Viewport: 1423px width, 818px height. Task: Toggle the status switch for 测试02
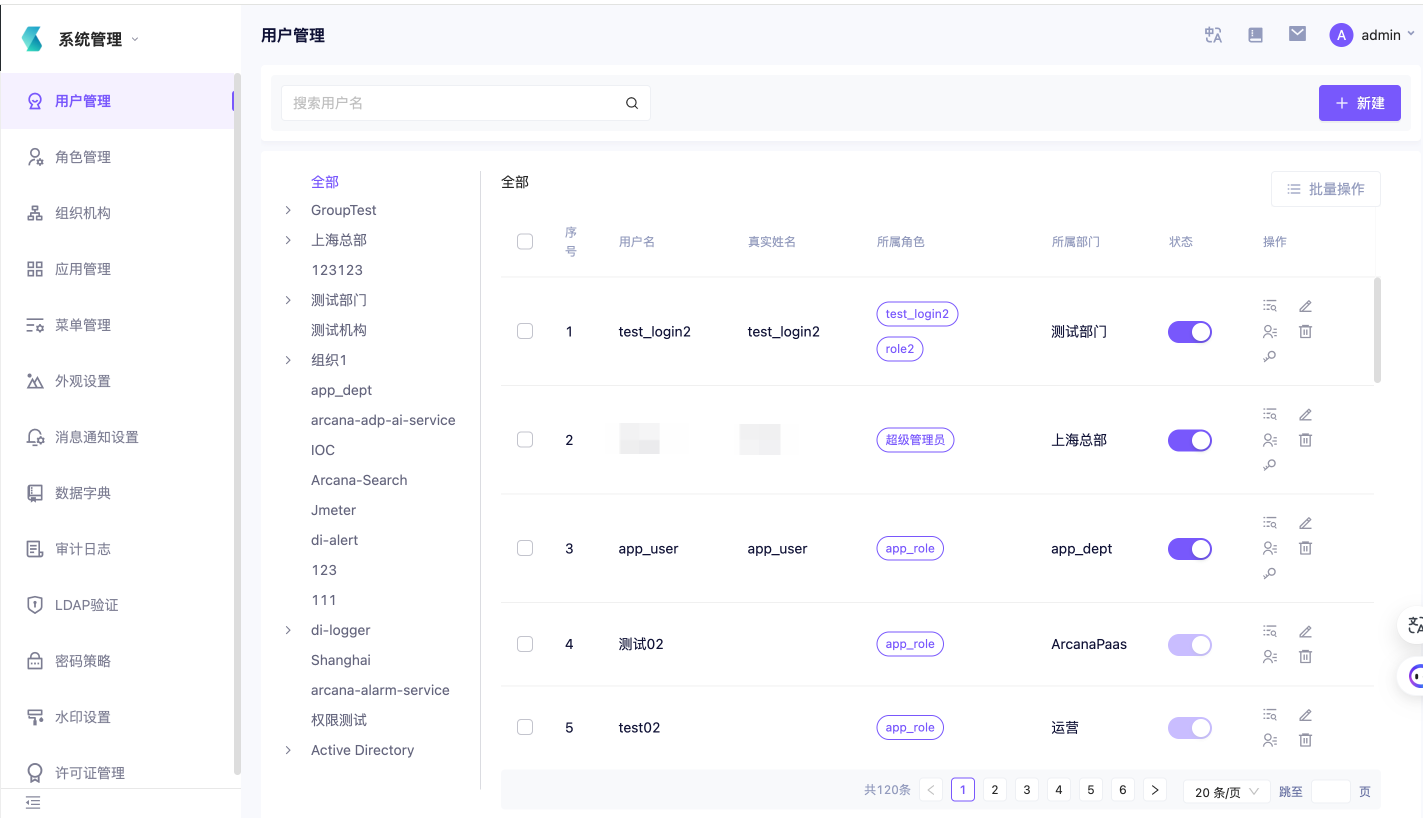coord(1190,645)
